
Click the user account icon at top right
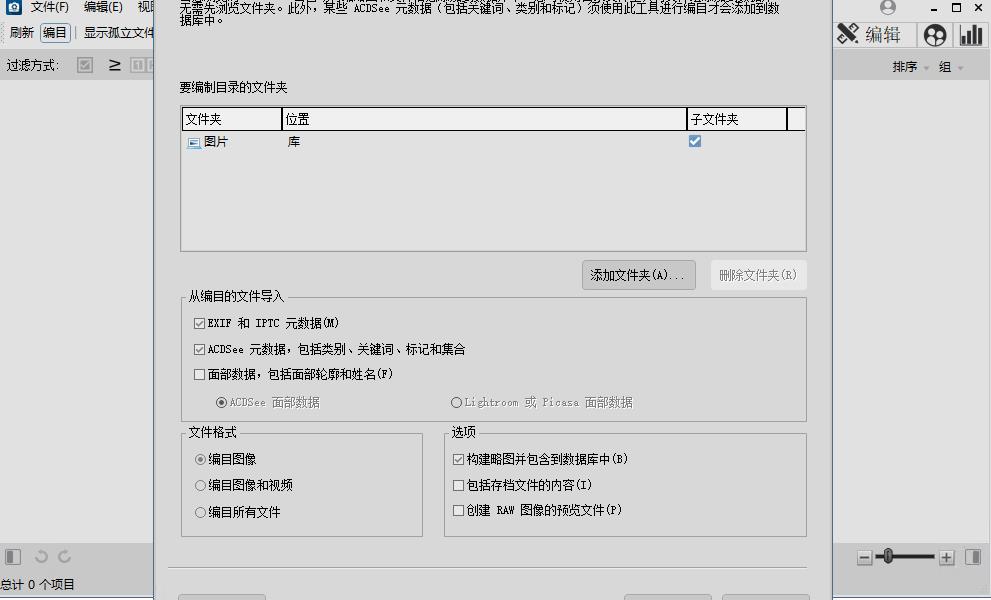tap(886, 8)
